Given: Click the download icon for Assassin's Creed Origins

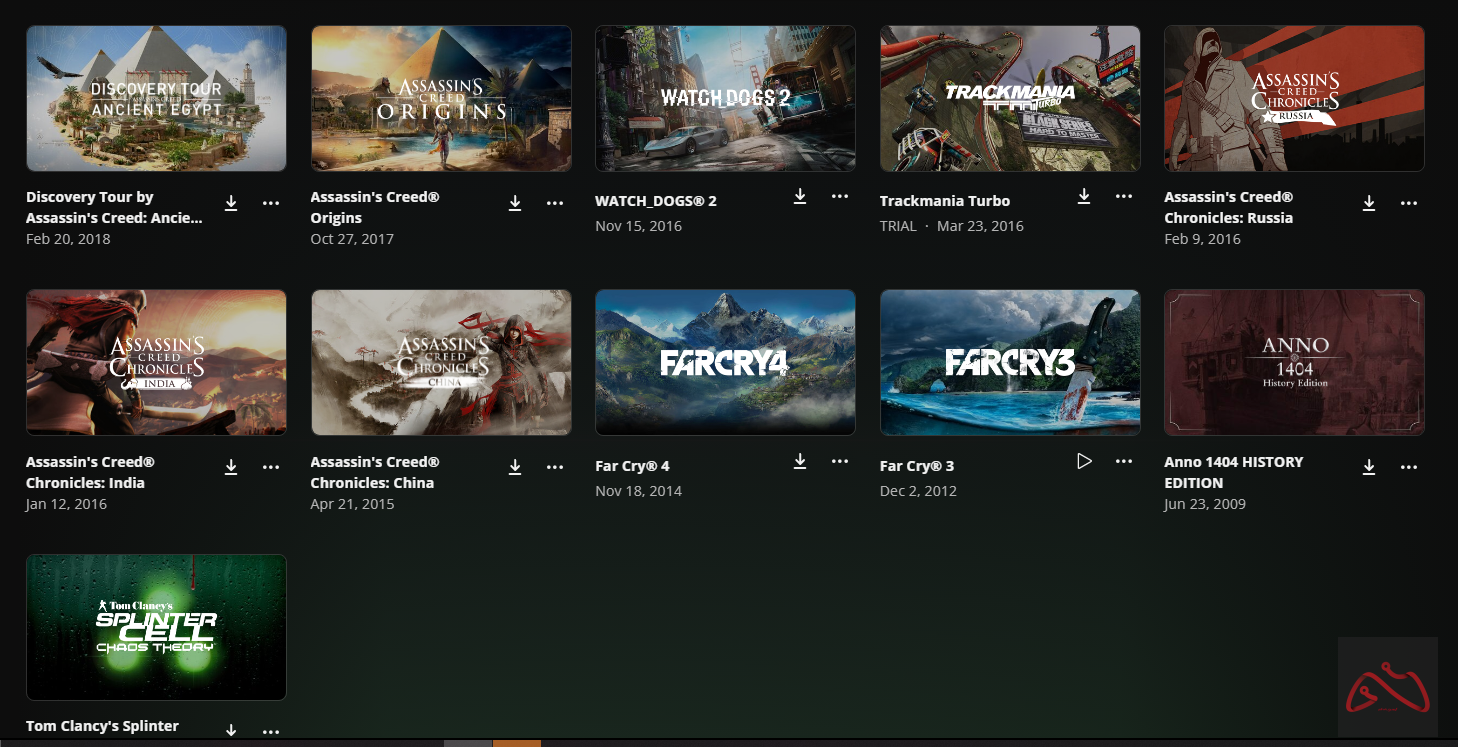Looking at the screenshot, I should tap(515, 202).
